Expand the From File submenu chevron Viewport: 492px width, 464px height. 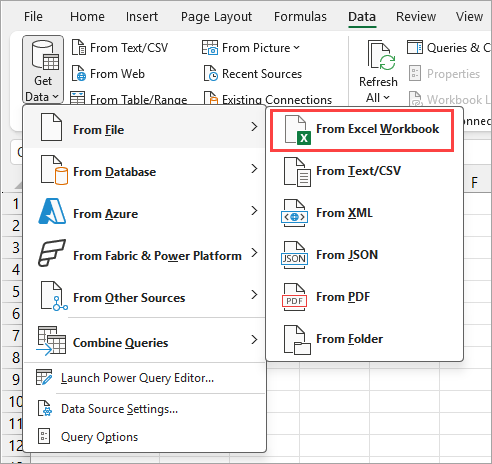[254, 127]
